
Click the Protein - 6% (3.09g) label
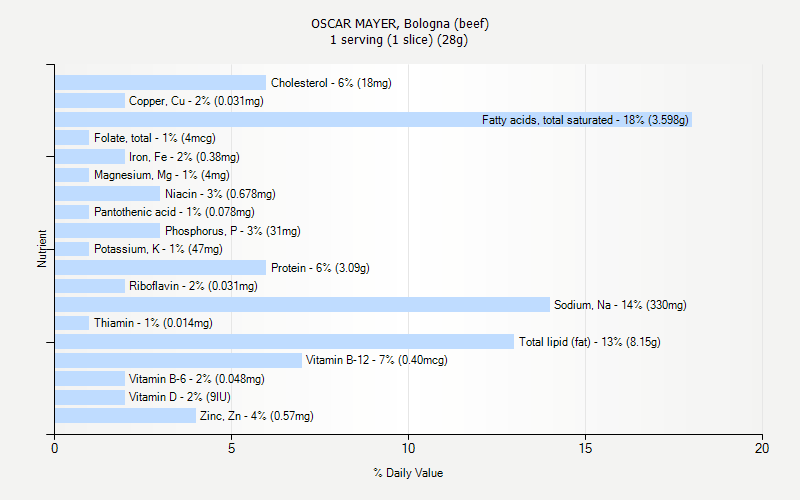(320, 268)
